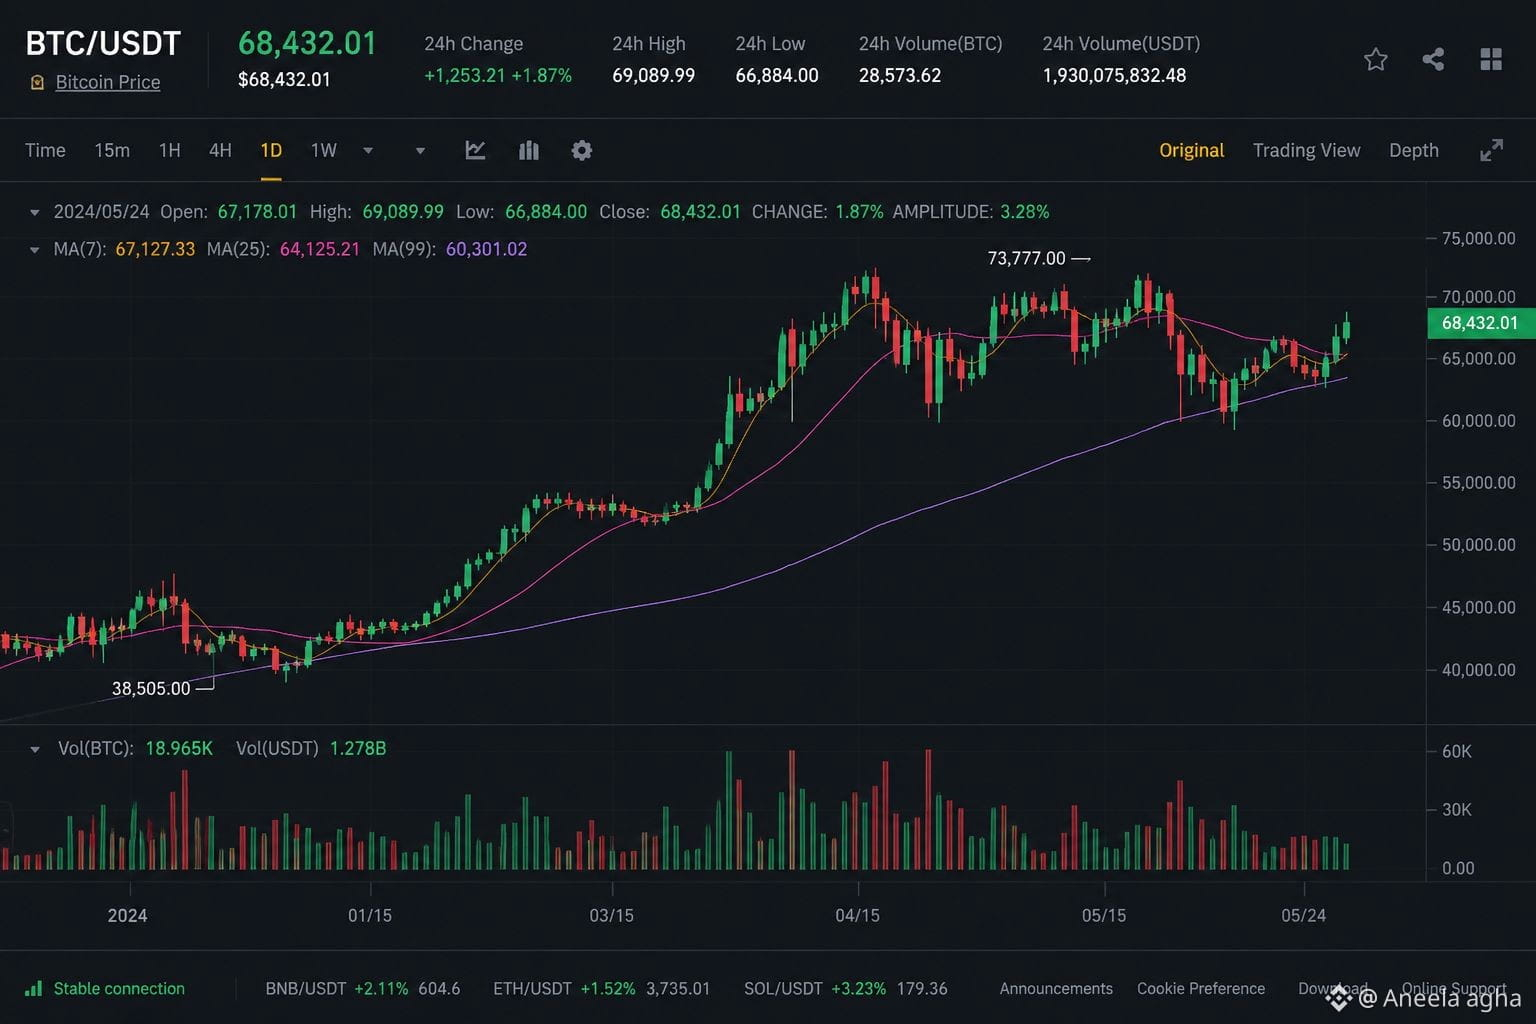
Task: Click the 60K volume axis label
Action: click(x=1457, y=751)
